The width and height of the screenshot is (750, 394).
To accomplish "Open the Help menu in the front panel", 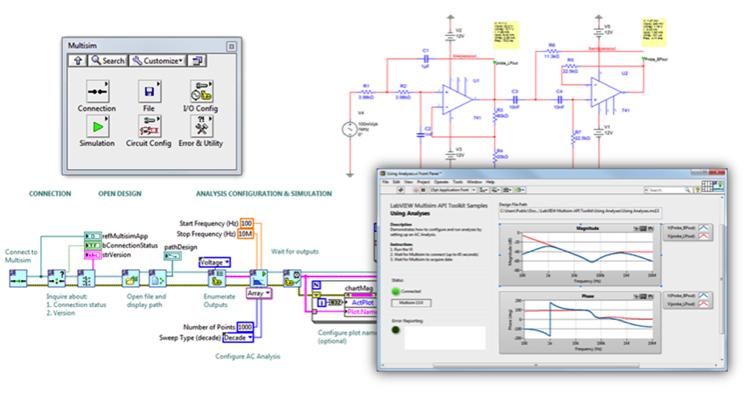I will tap(490, 182).
